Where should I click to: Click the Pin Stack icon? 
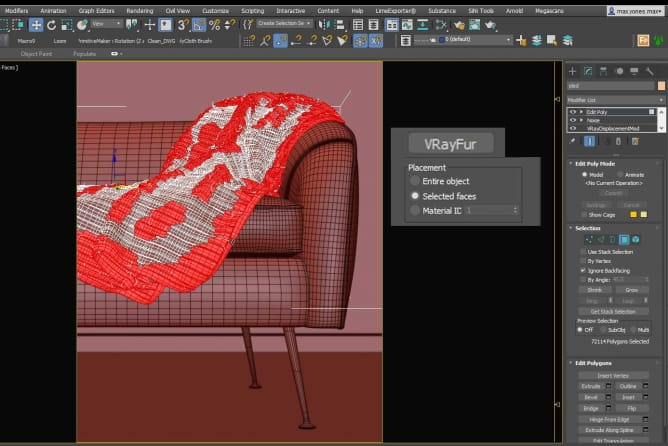(572, 142)
